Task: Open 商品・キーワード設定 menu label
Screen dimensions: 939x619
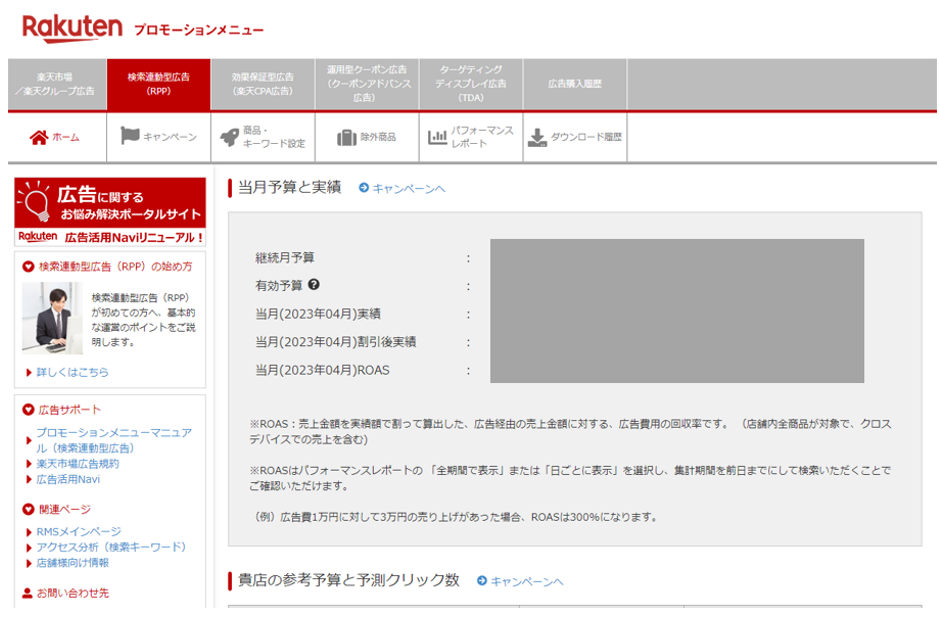Action: point(274,137)
